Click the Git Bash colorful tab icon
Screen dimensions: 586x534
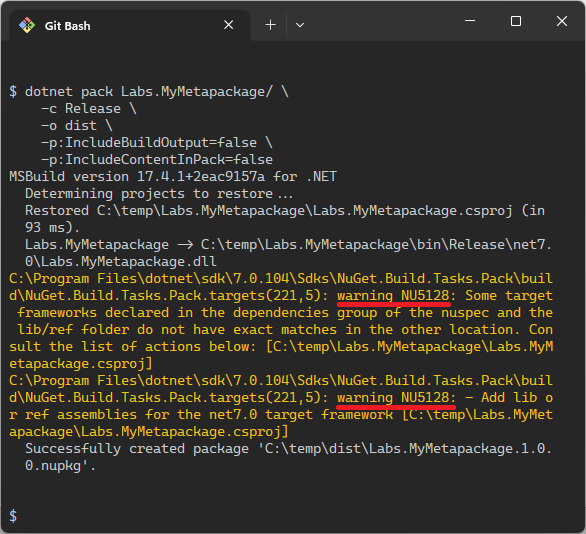point(27,25)
